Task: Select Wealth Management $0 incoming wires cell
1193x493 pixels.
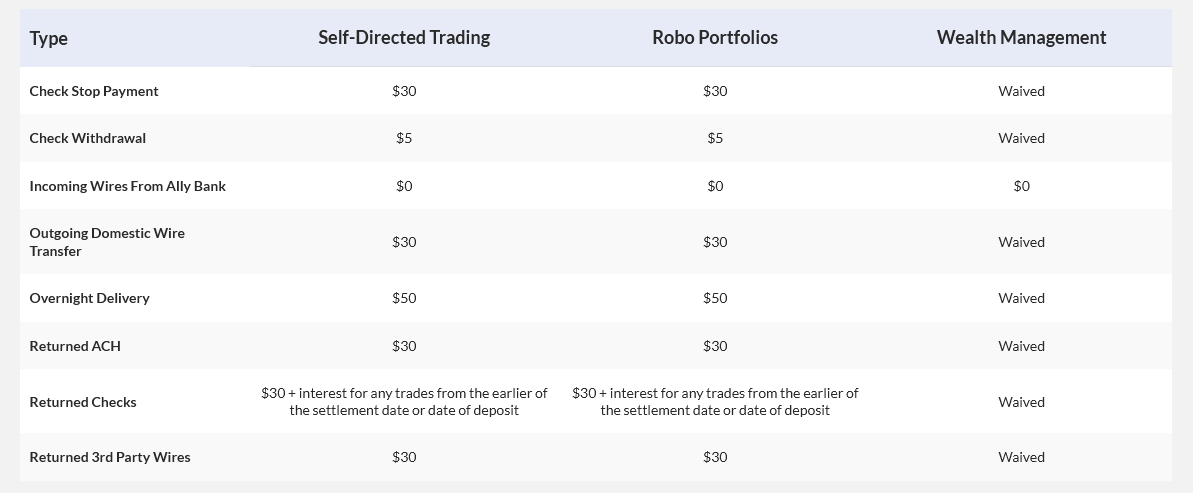Action: point(1021,186)
